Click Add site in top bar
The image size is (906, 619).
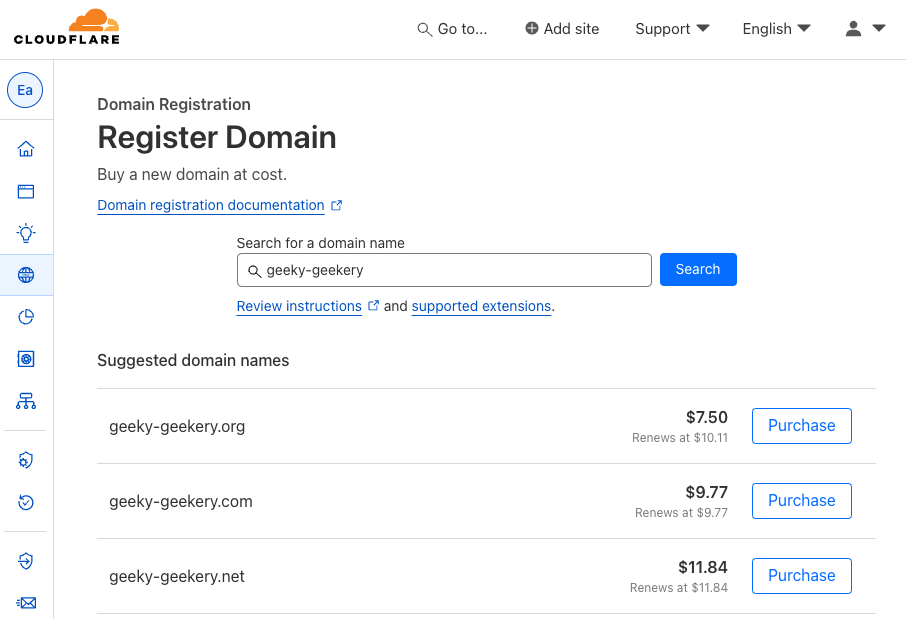point(562,29)
